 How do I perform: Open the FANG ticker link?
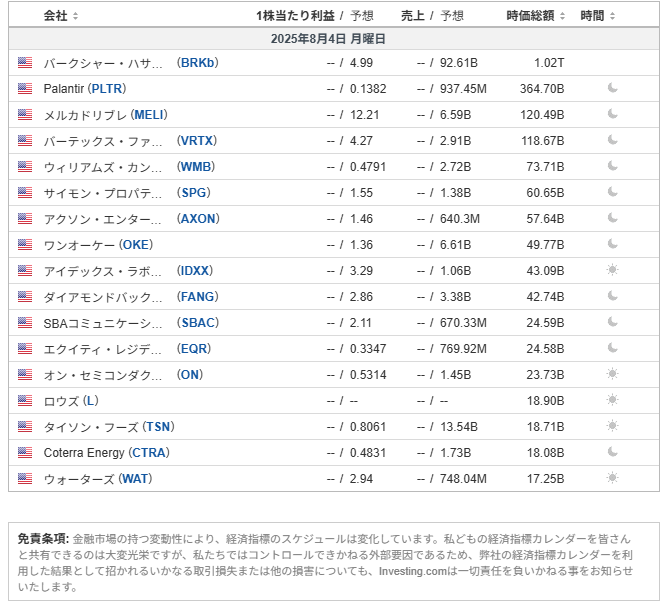198,297
